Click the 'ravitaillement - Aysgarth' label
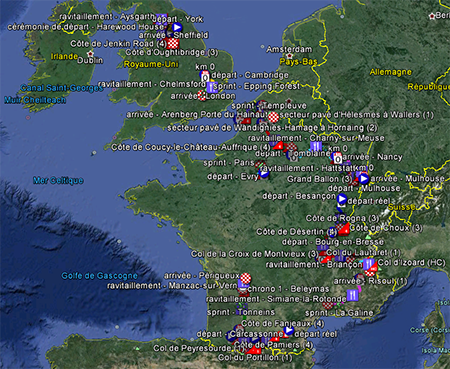Image resolution: width=450 pixels, height=369 pixels. tap(107, 17)
